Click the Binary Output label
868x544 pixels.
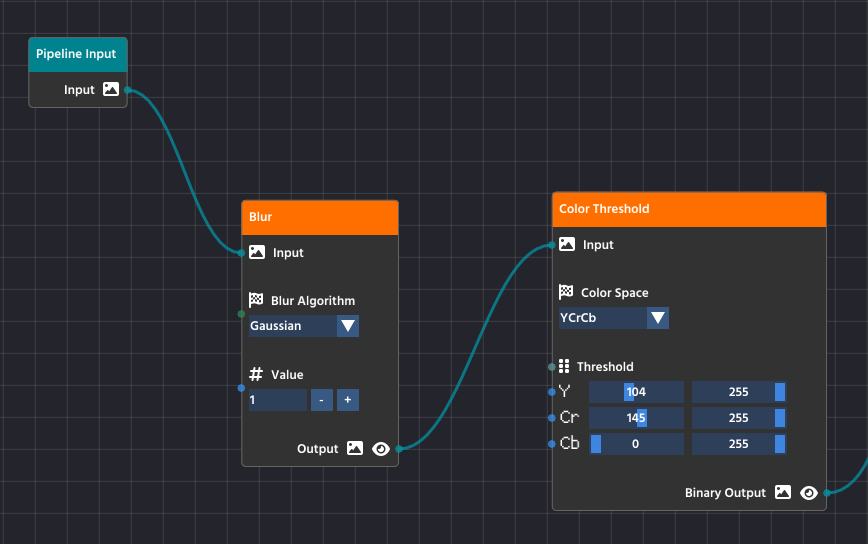[x=725, y=493]
